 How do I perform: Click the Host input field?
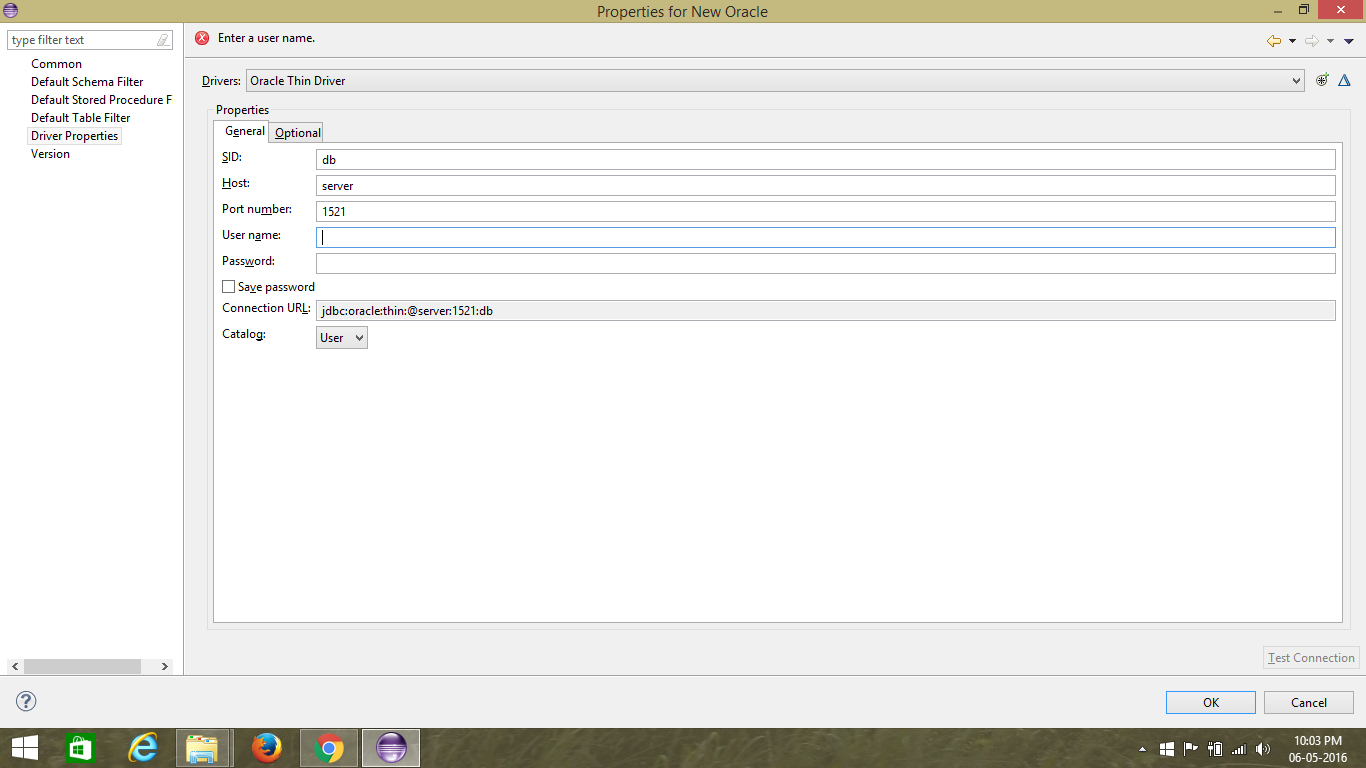click(x=826, y=185)
